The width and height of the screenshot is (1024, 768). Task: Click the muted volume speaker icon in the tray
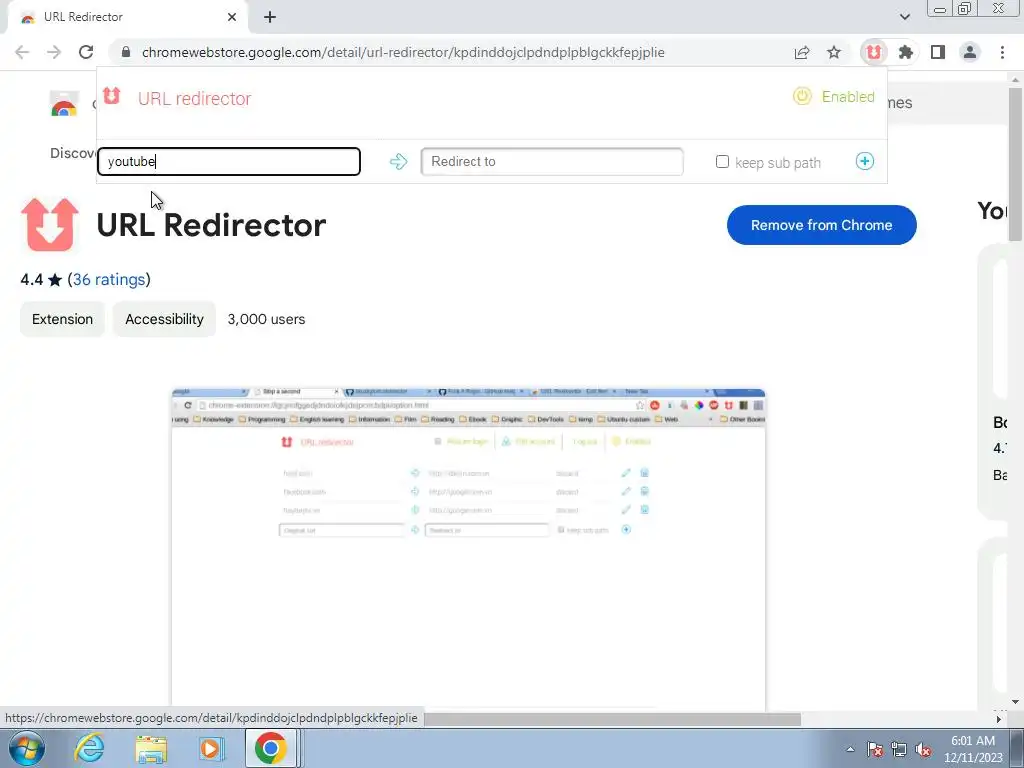click(x=923, y=749)
